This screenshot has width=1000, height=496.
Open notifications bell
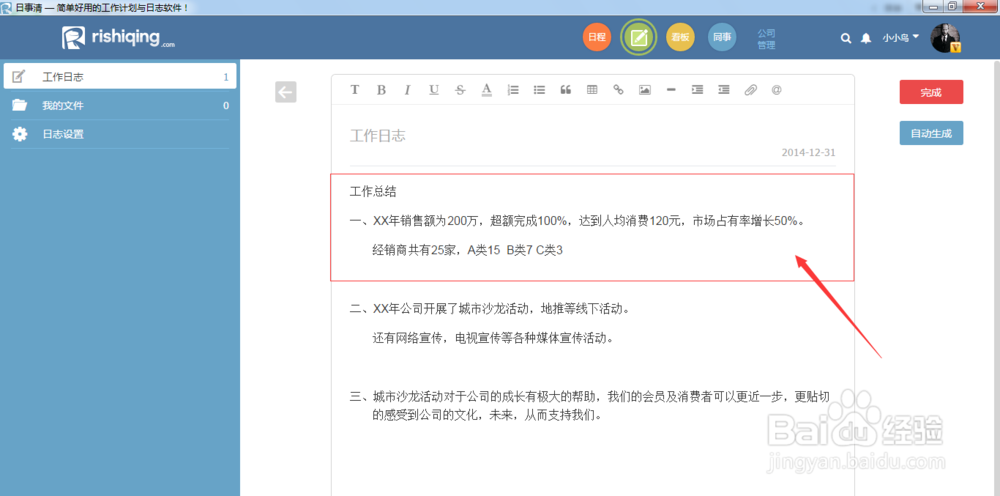tap(865, 38)
